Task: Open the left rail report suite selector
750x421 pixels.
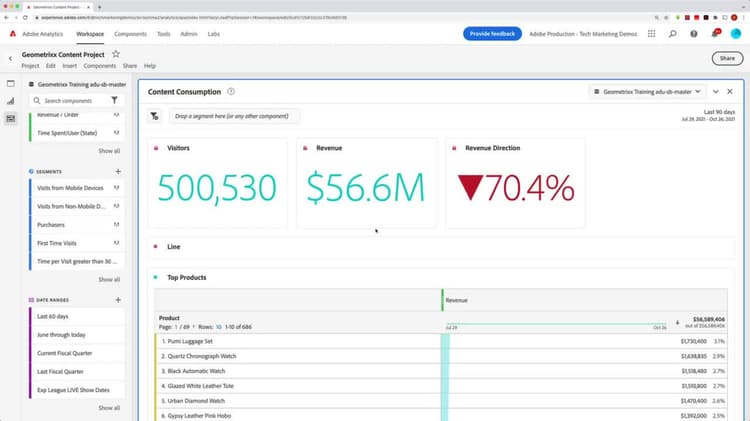Action: (77, 84)
